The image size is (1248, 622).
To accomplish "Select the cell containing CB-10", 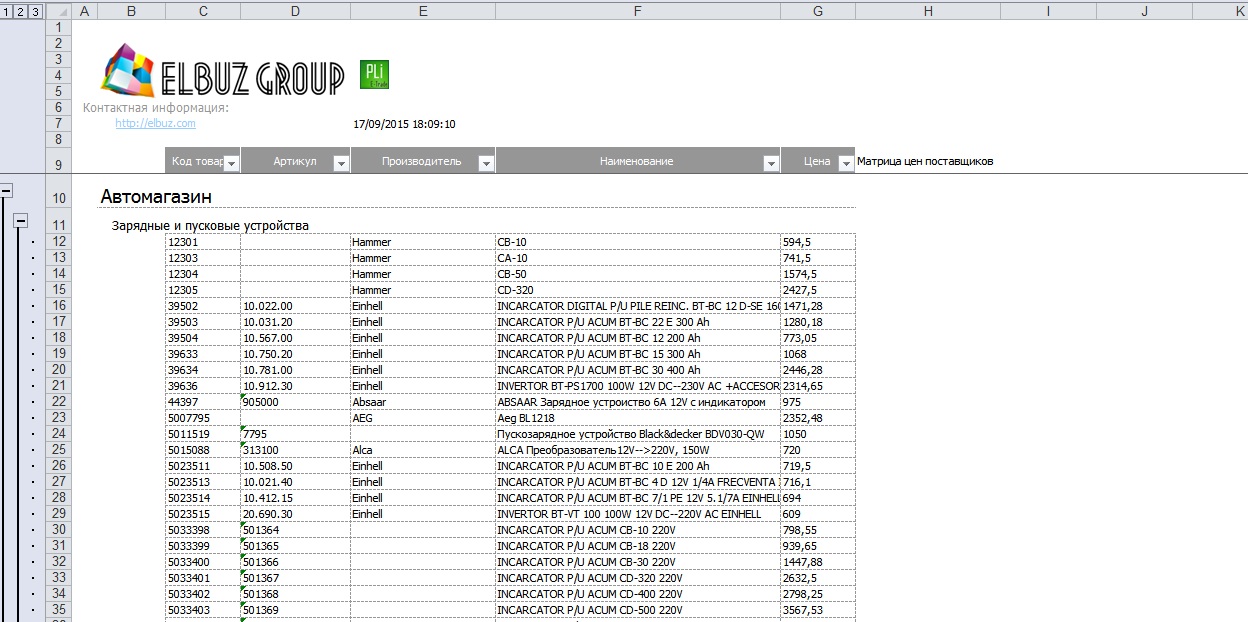I will pos(638,242).
